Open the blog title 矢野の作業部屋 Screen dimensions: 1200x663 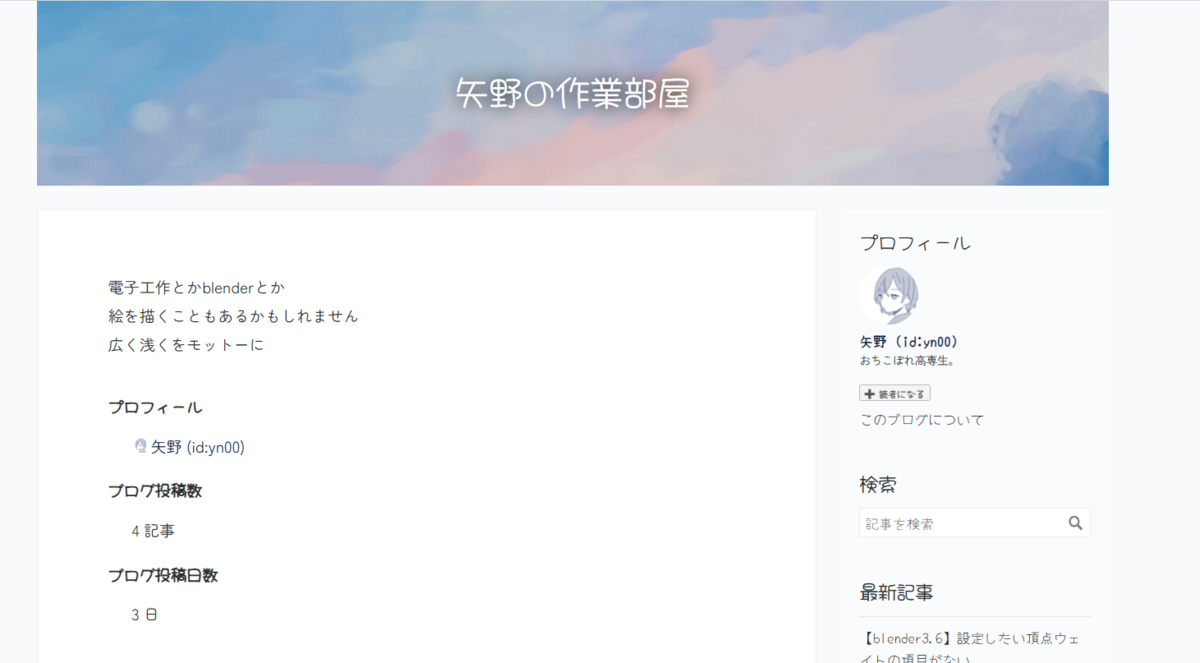[x=573, y=94]
